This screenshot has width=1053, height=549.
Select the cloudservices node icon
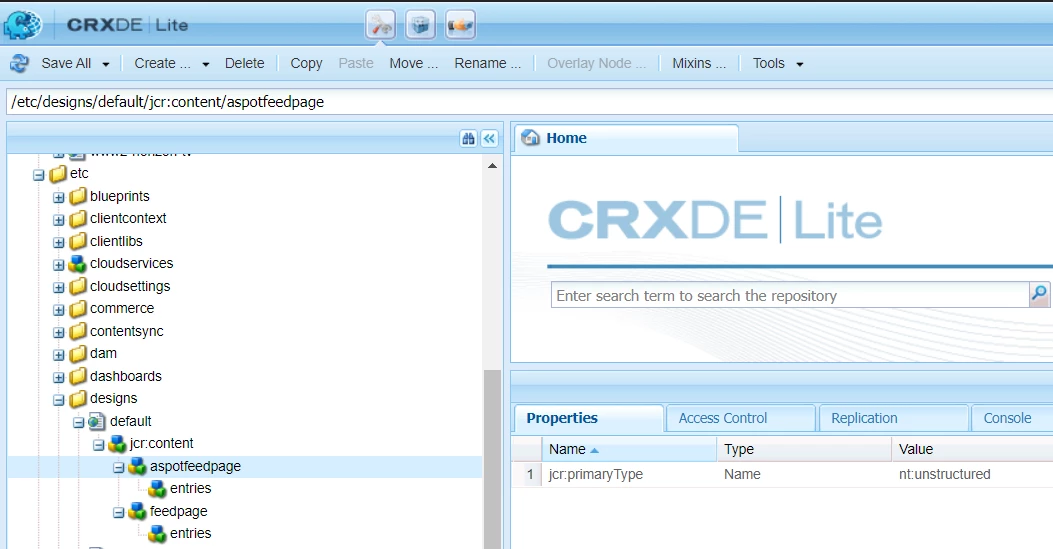click(79, 264)
